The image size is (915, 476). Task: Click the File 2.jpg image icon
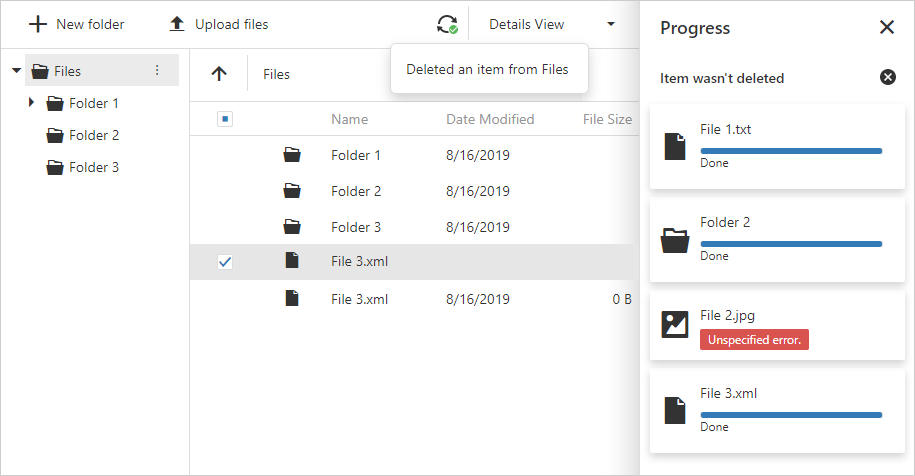676,324
